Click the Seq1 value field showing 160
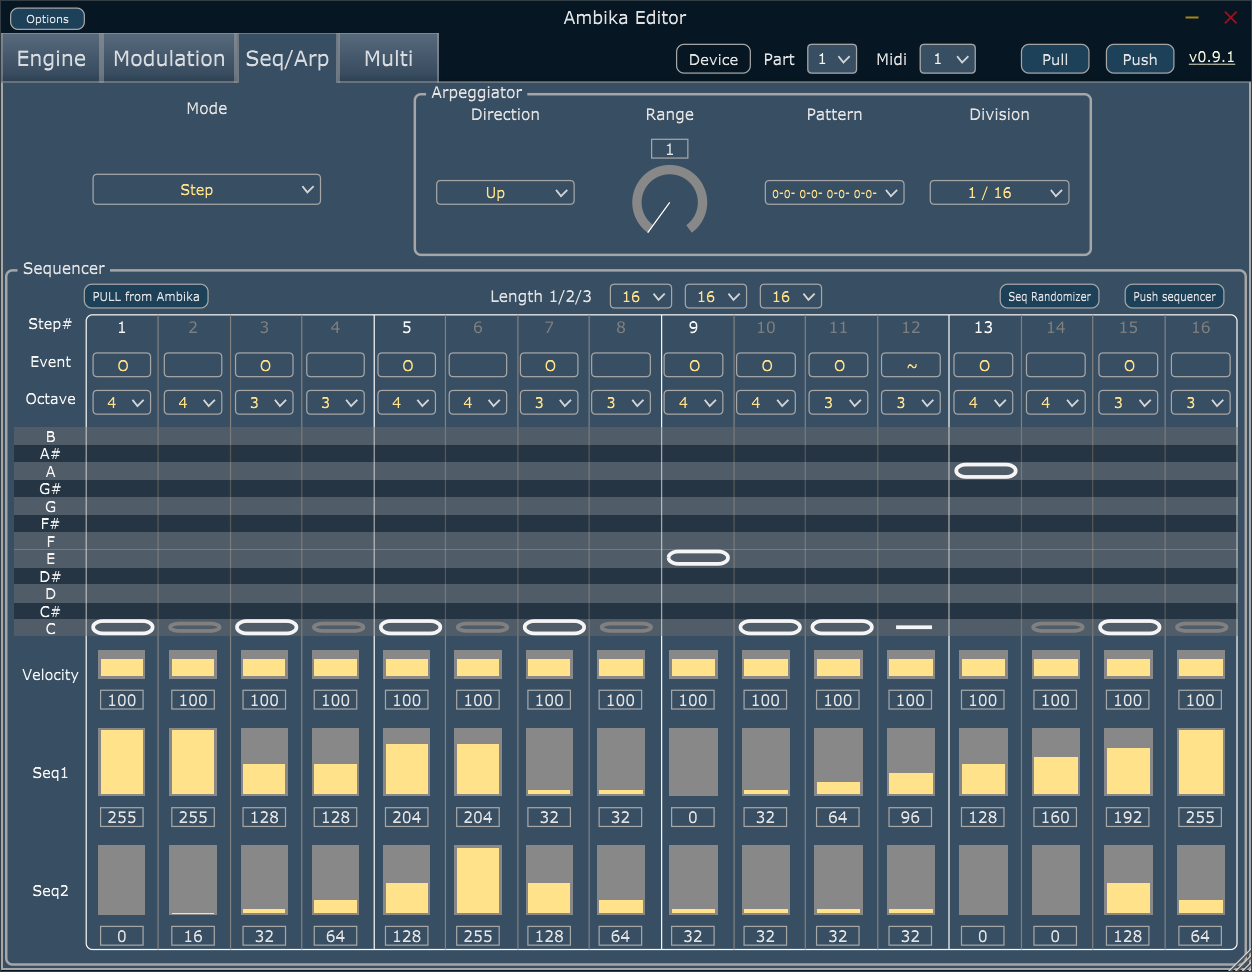Screen dimensions: 1252x972 [x=1056, y=817]
